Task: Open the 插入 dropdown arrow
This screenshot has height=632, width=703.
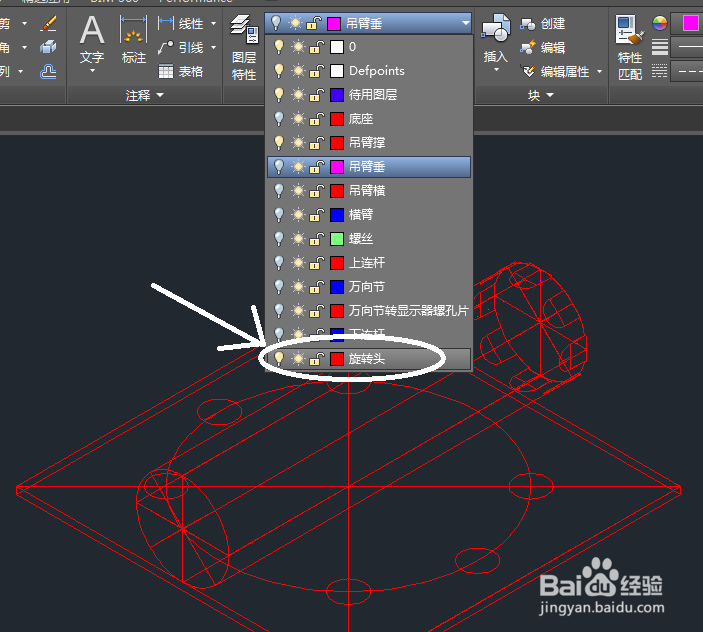Action: point(496,70)
